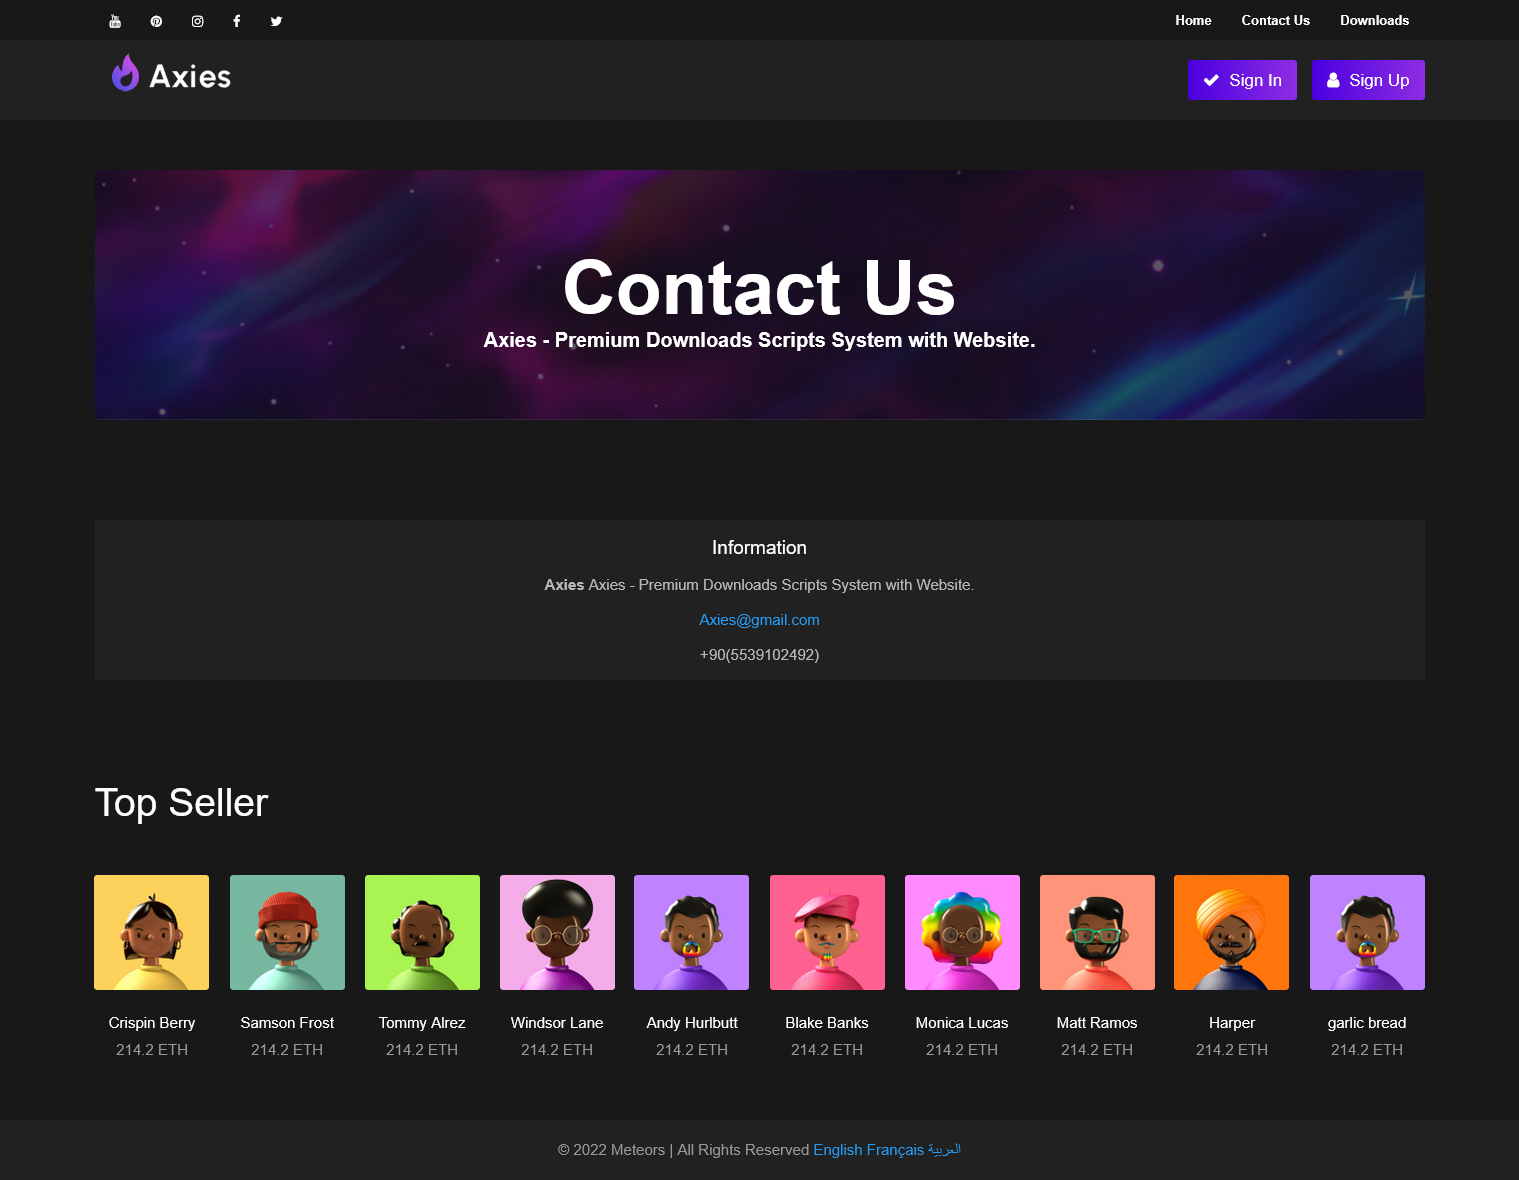Navigate to the Home menu item

(x=1193, y=20)
